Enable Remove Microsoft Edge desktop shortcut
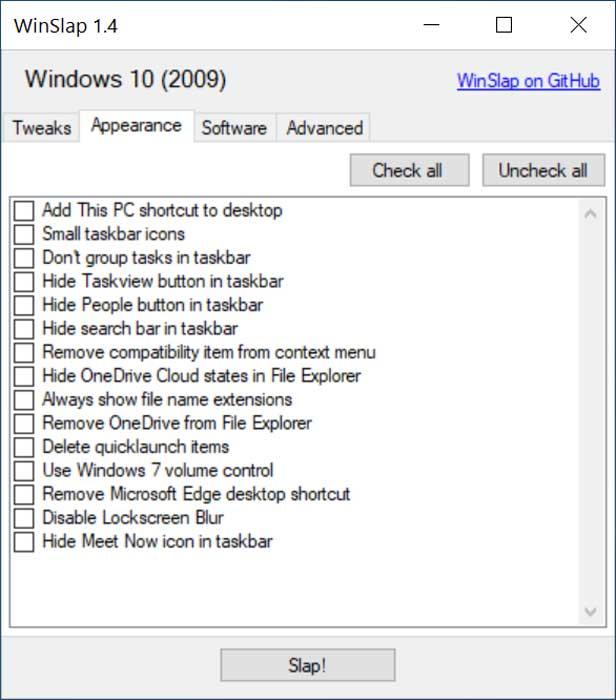Screen dimensions: 616x700 [24, 495]
